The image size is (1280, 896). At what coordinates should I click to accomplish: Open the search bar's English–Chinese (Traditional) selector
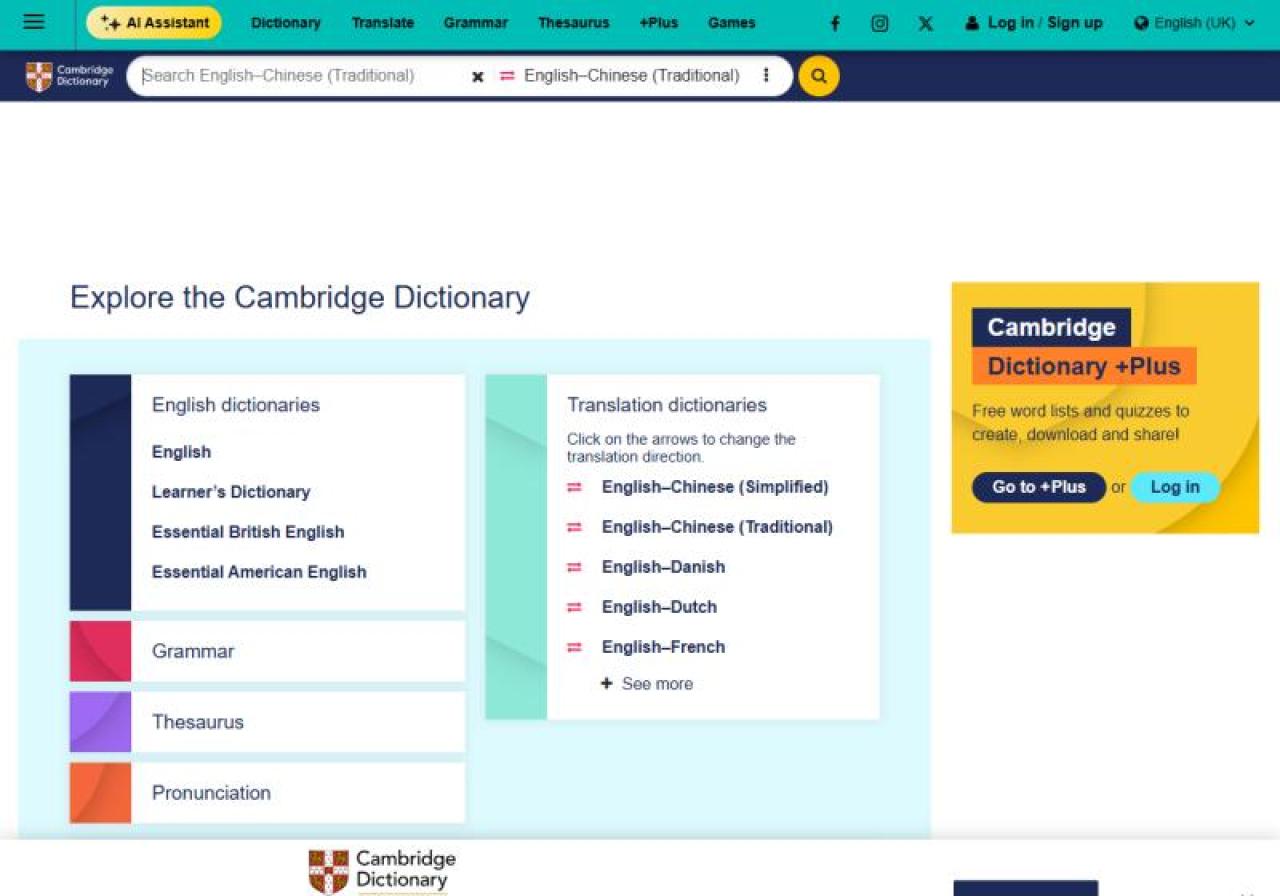(x=632, y=76)
